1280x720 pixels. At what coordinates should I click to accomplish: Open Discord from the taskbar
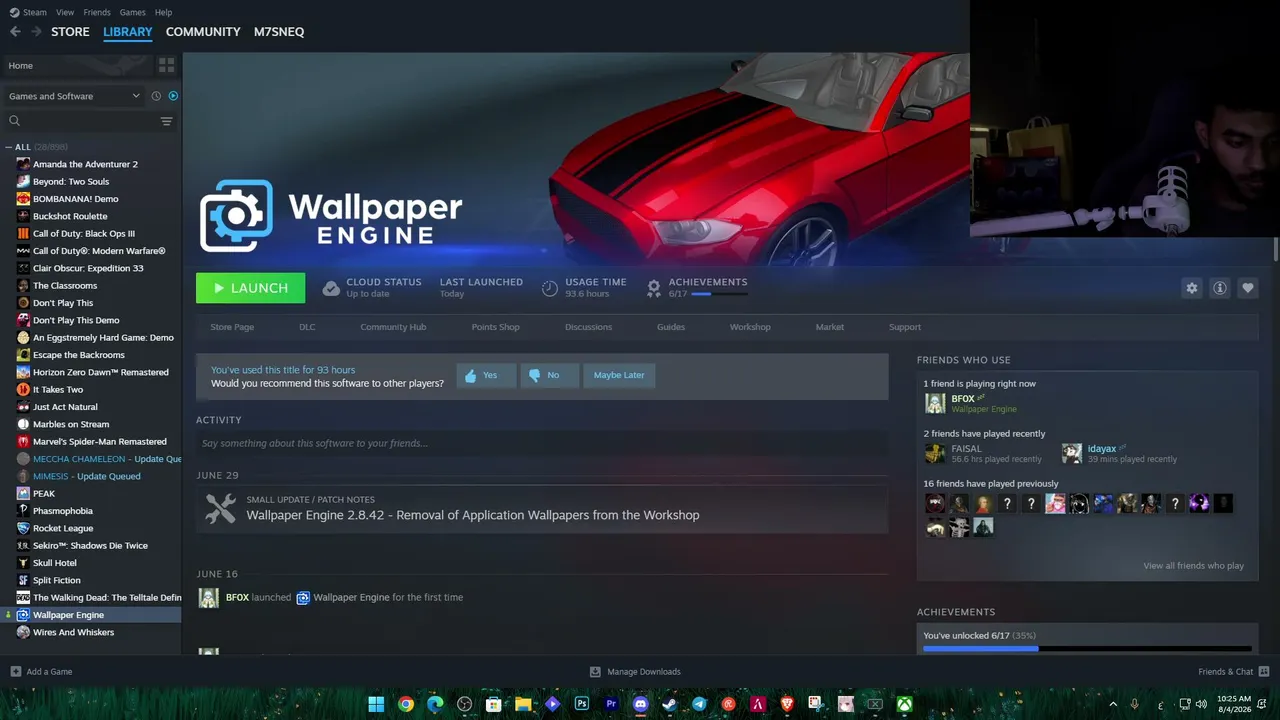(640, 704)
